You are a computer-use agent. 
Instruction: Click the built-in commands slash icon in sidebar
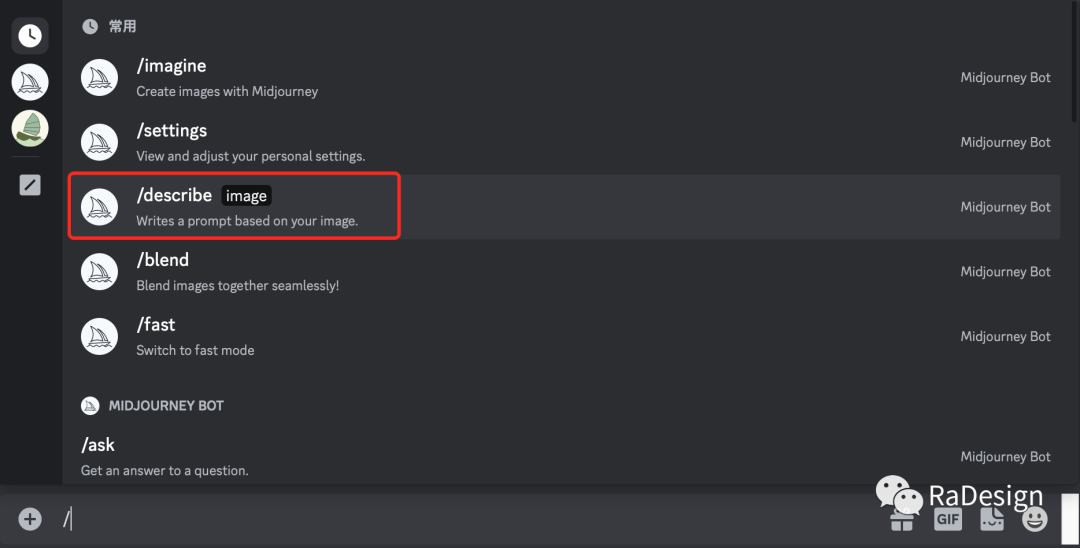[x=30, y=185]
